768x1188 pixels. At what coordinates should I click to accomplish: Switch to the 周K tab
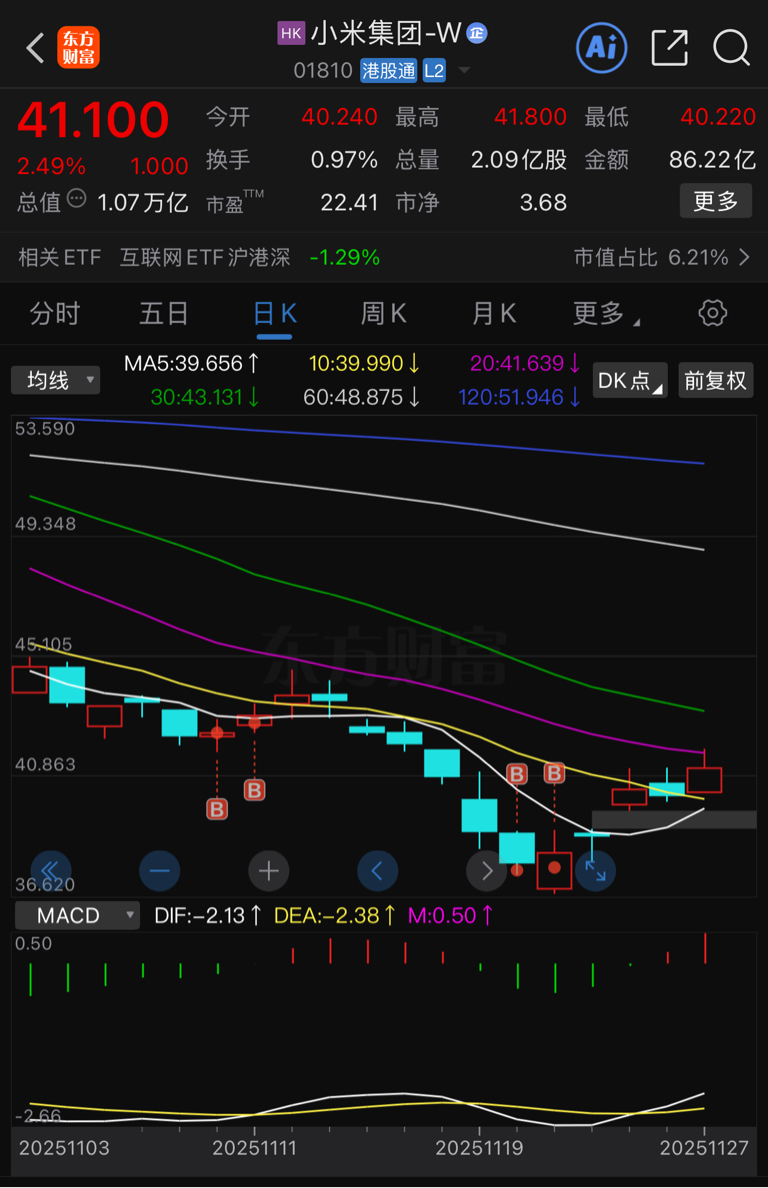(x=383, y=313)
